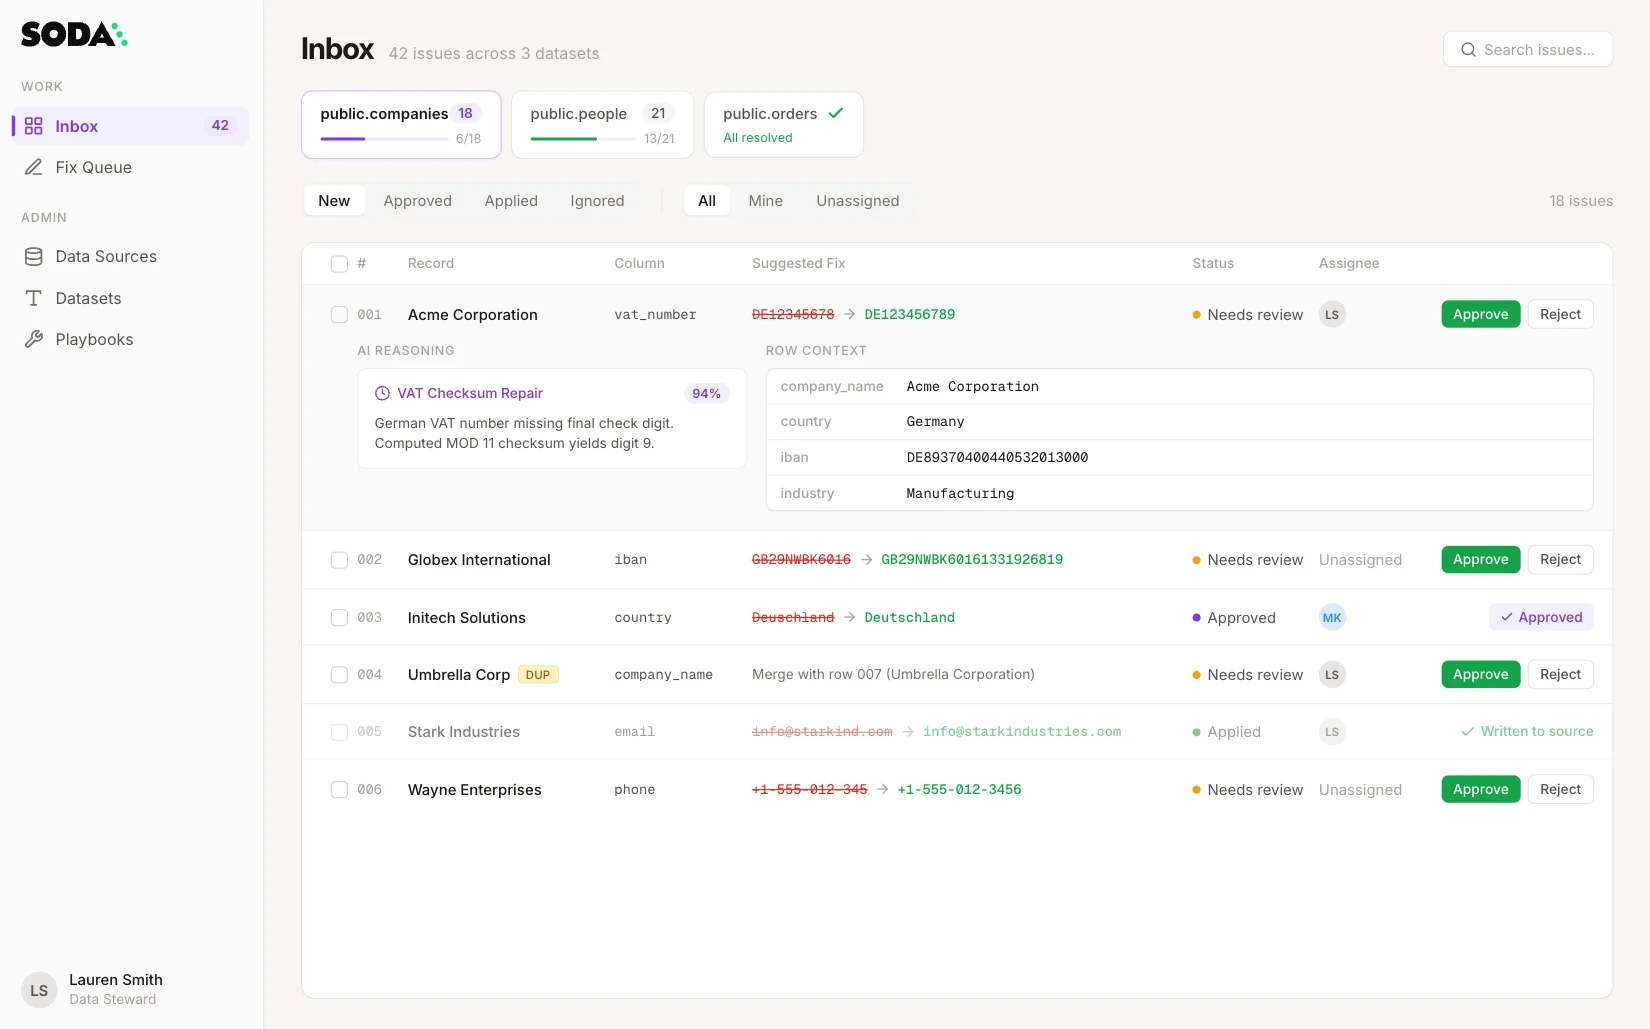Click the green checkmark on public.orders card
The width and height of the screenshot is (1650, 1029).
coord(836,113)
